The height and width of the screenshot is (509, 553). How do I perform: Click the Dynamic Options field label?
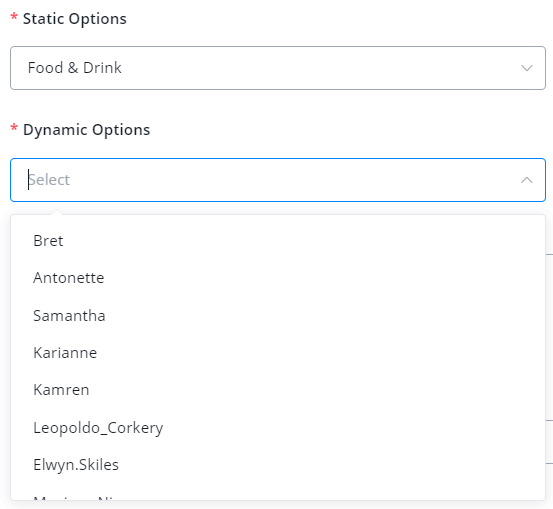click(x=86, y=130)
